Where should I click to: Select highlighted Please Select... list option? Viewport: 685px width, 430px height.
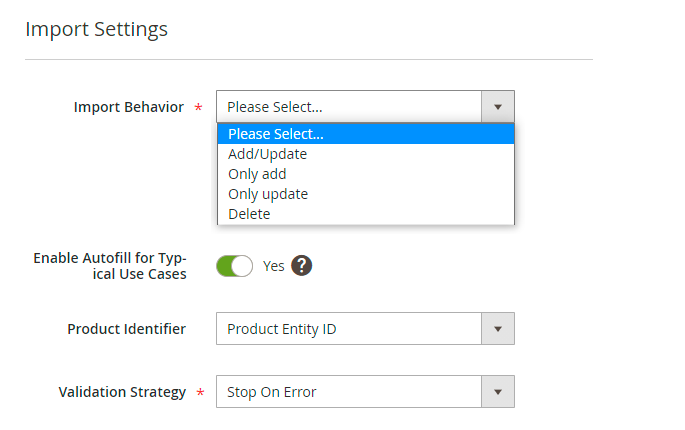(275, 134)
